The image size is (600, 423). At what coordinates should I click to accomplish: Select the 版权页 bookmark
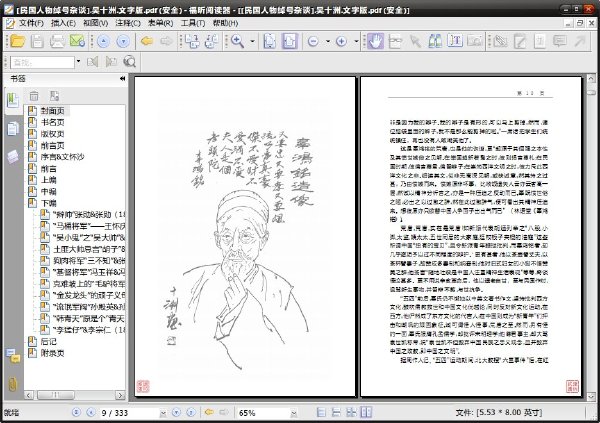(52, 134)
